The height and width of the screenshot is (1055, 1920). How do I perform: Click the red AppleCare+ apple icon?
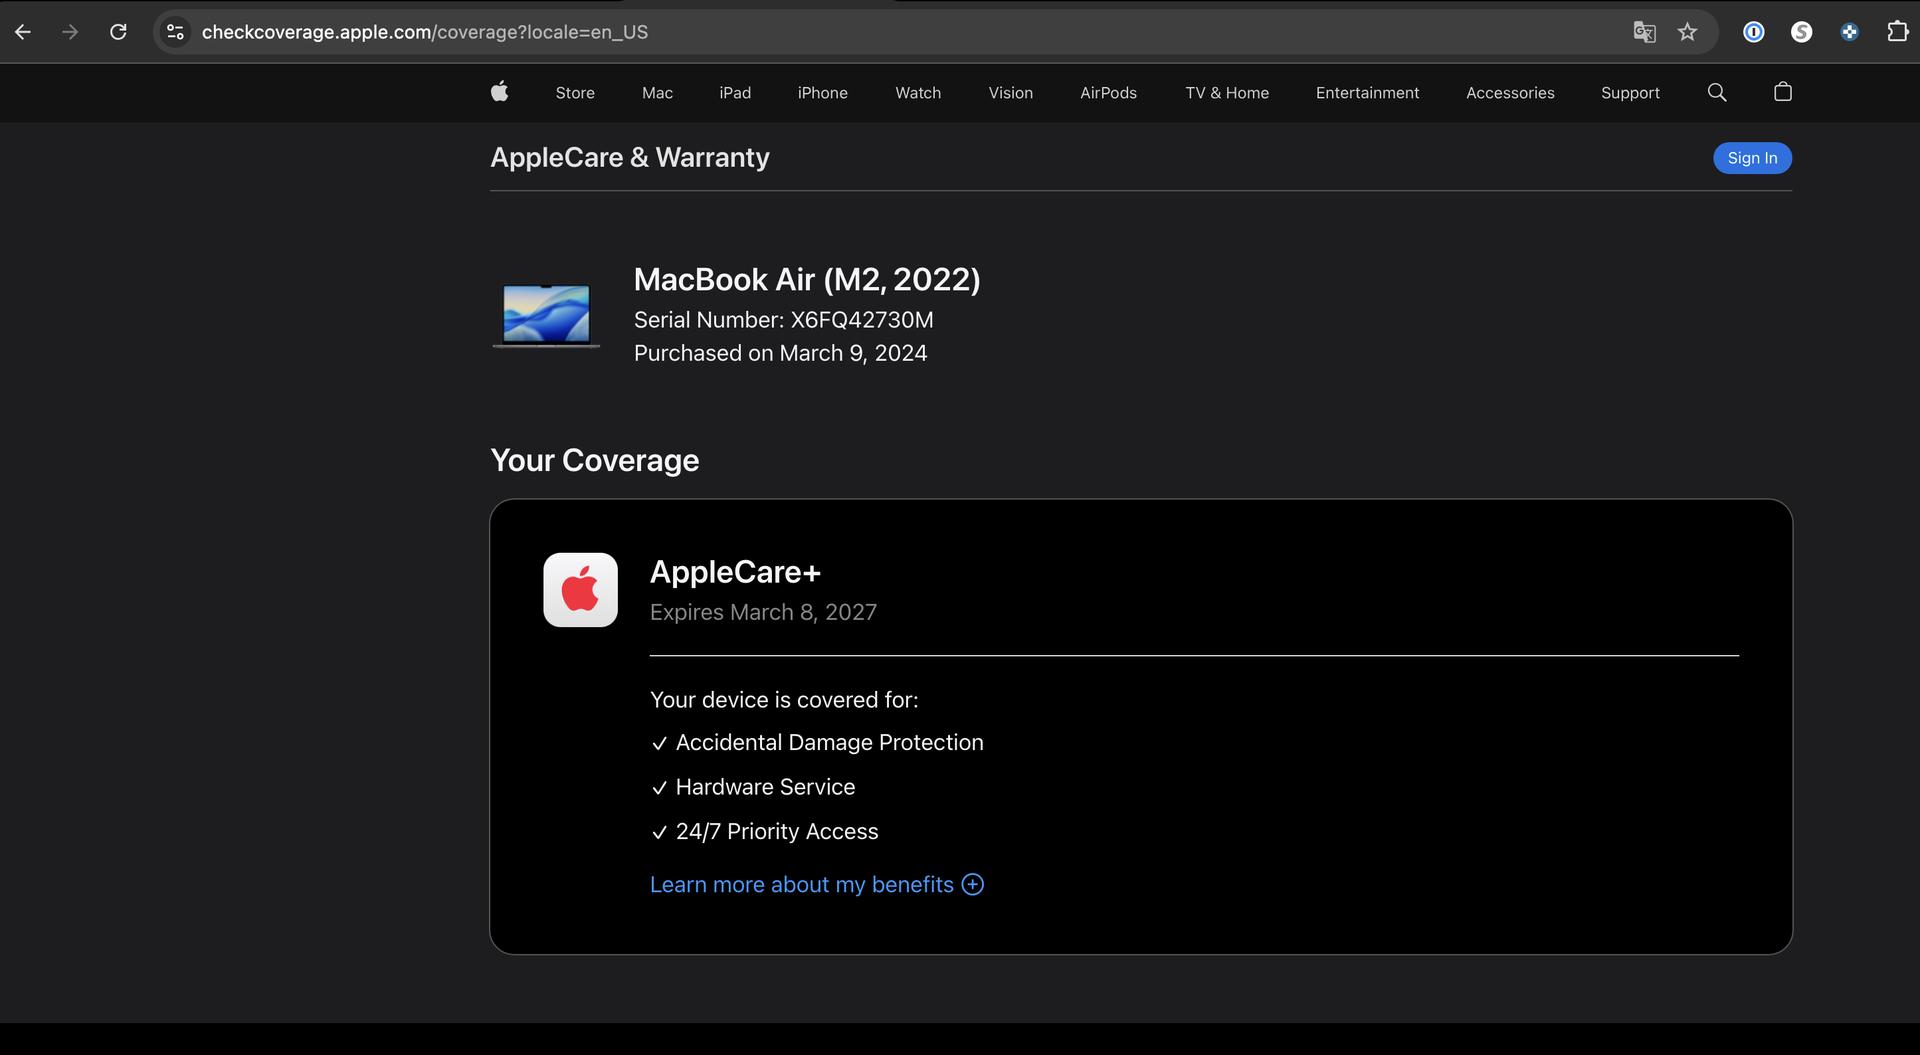pyautogui.click(x=580, y=590)
